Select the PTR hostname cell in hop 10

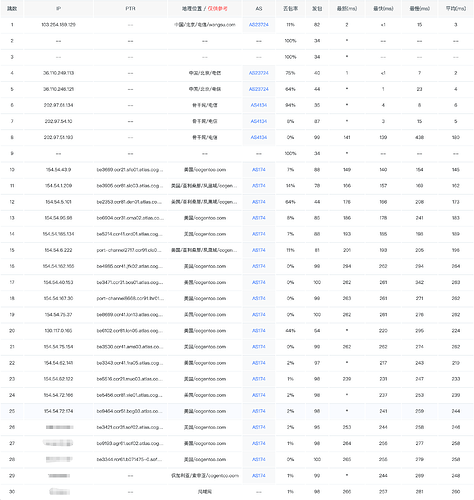130,170
